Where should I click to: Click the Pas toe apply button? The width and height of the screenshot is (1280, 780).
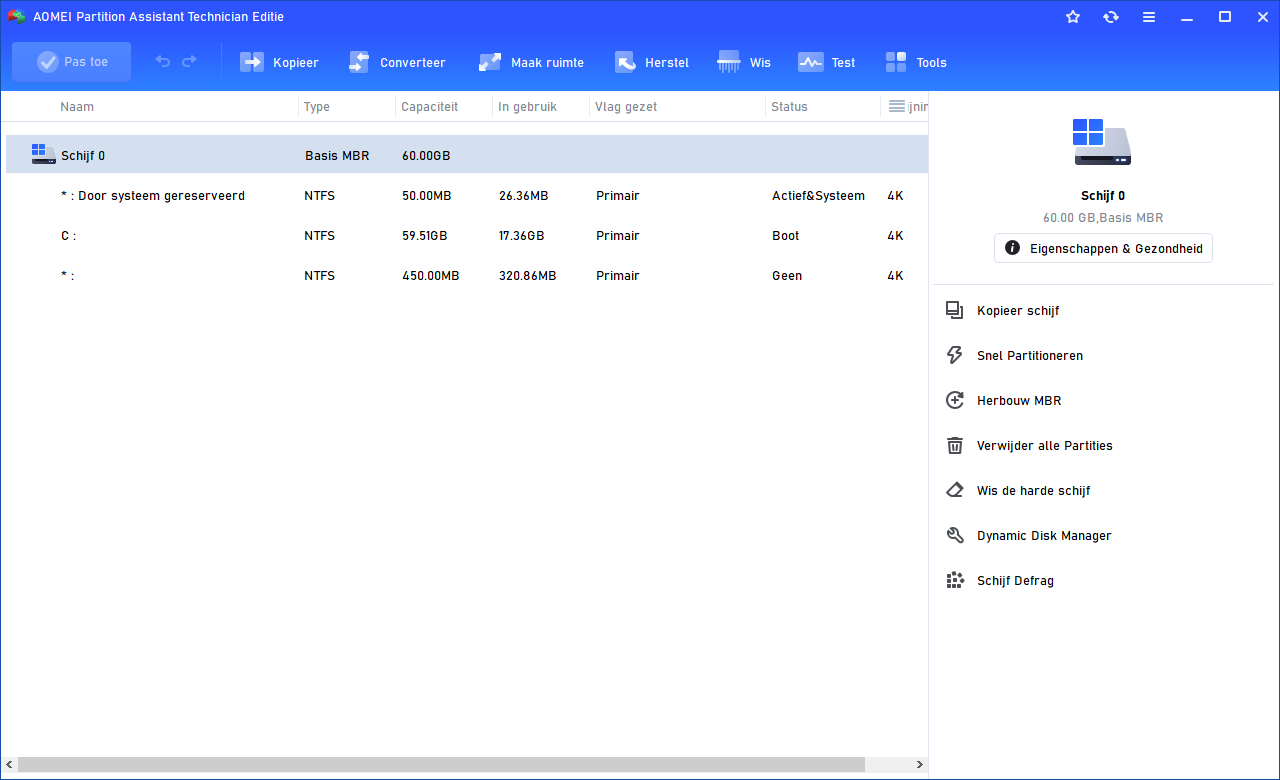click(x=71, y=62)
